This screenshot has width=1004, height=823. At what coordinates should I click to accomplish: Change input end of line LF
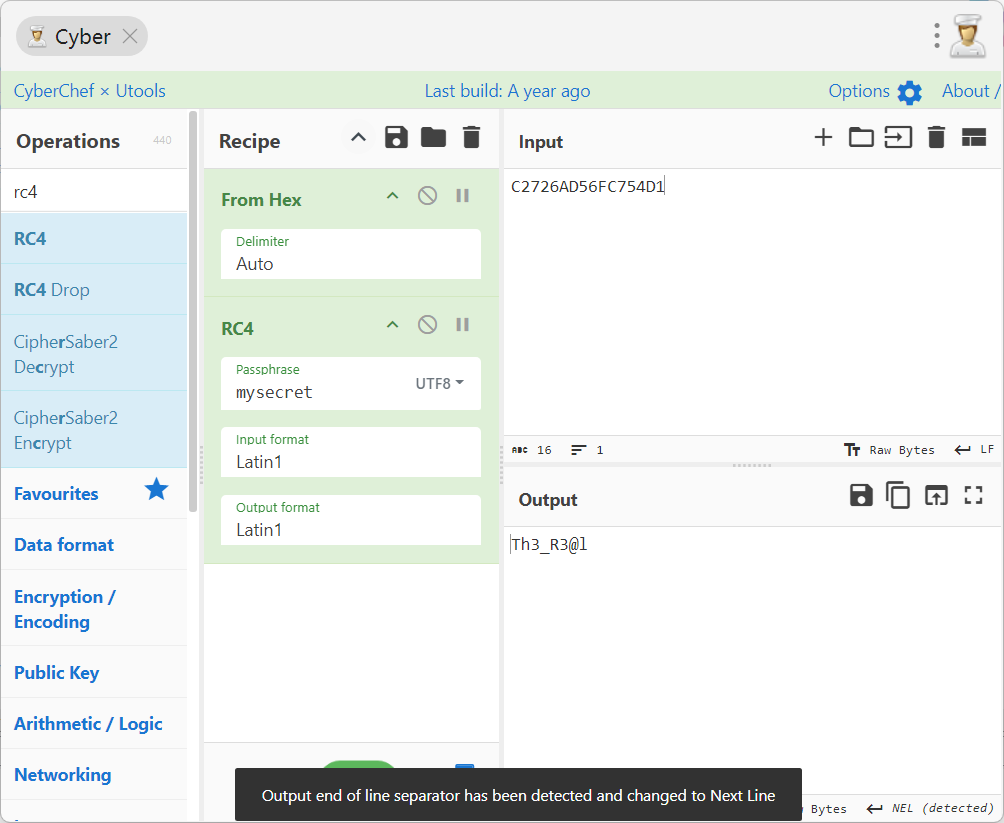click(974, 450)
